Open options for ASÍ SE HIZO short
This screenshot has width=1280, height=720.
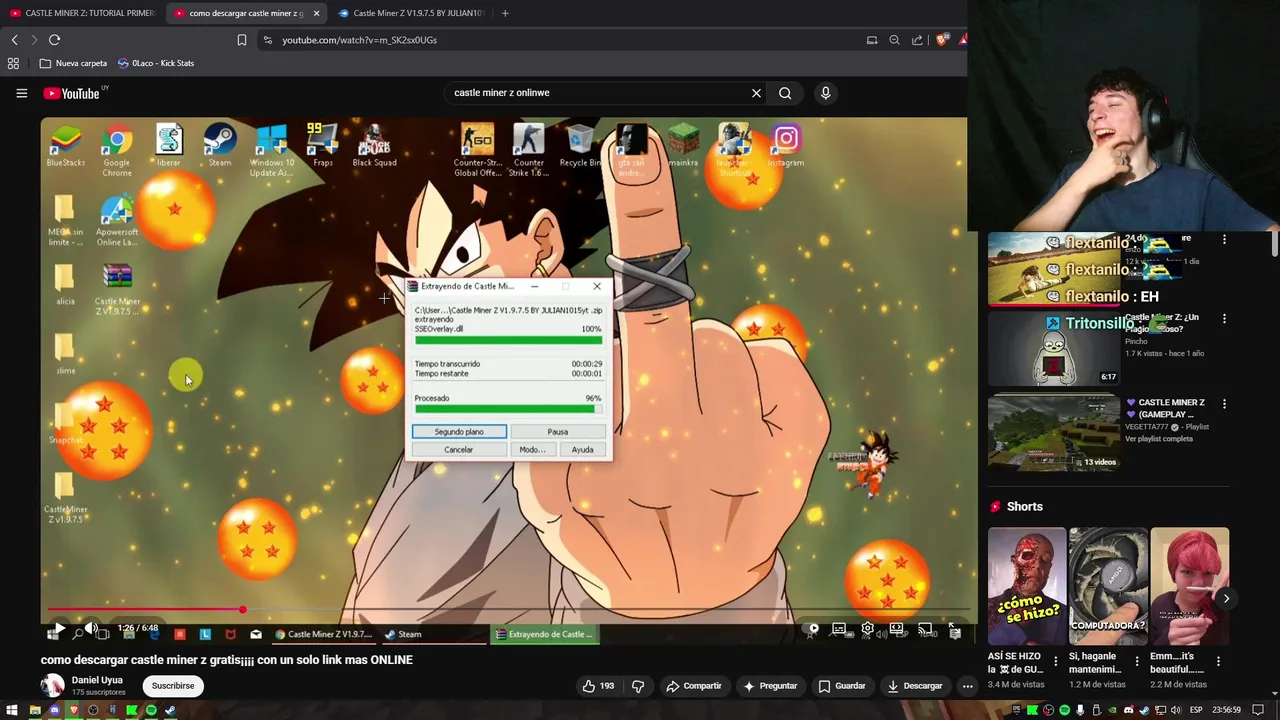[x=1055, y=662]
